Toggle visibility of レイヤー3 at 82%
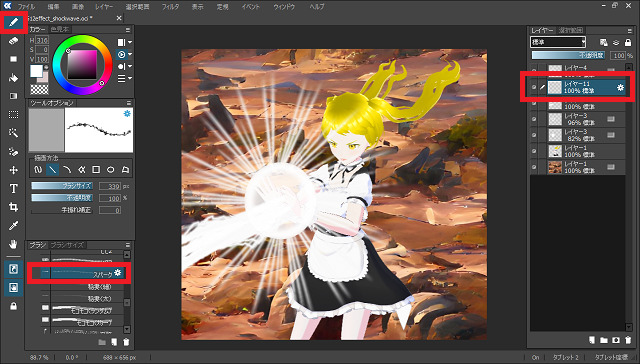The width and height of the screenshot is (640, 364). click(534, 135)
